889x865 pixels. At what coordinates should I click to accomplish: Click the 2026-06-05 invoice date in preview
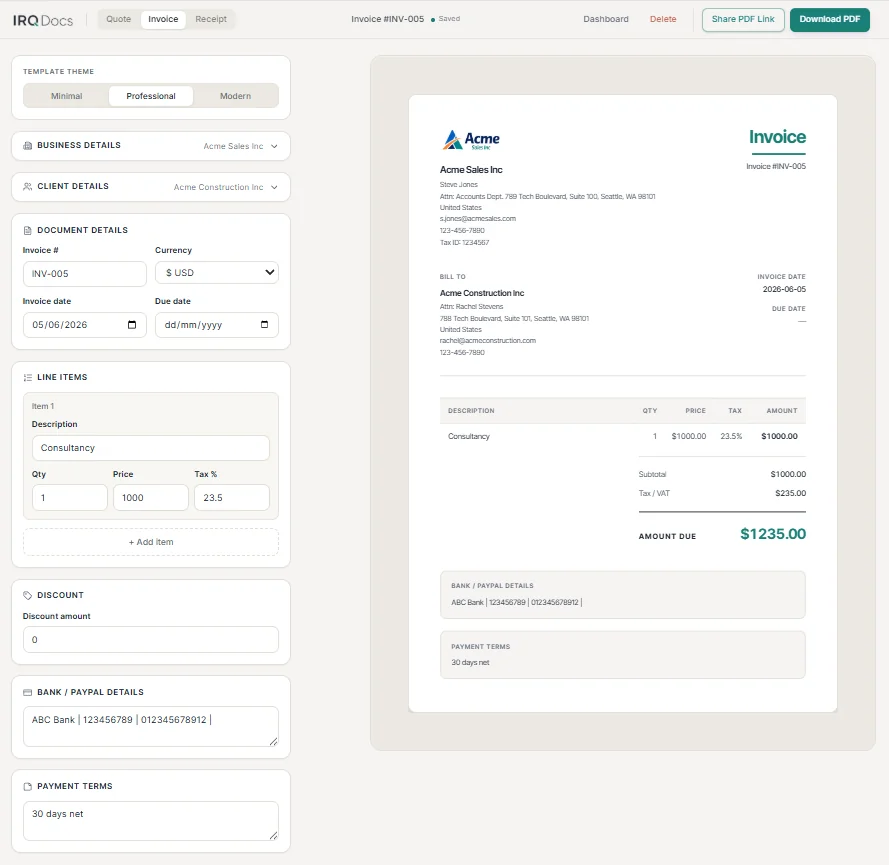pyautogui.click(x=784, y=289)
